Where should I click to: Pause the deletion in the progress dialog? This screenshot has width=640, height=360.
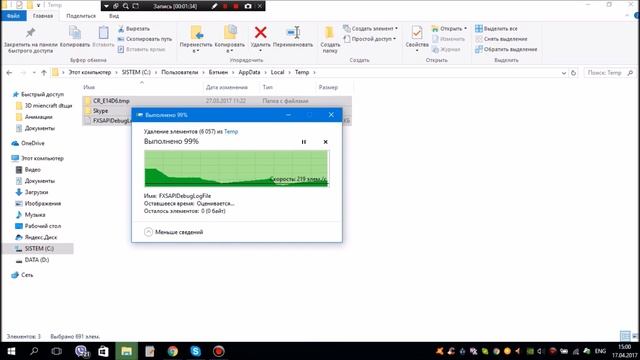(304, 142)
